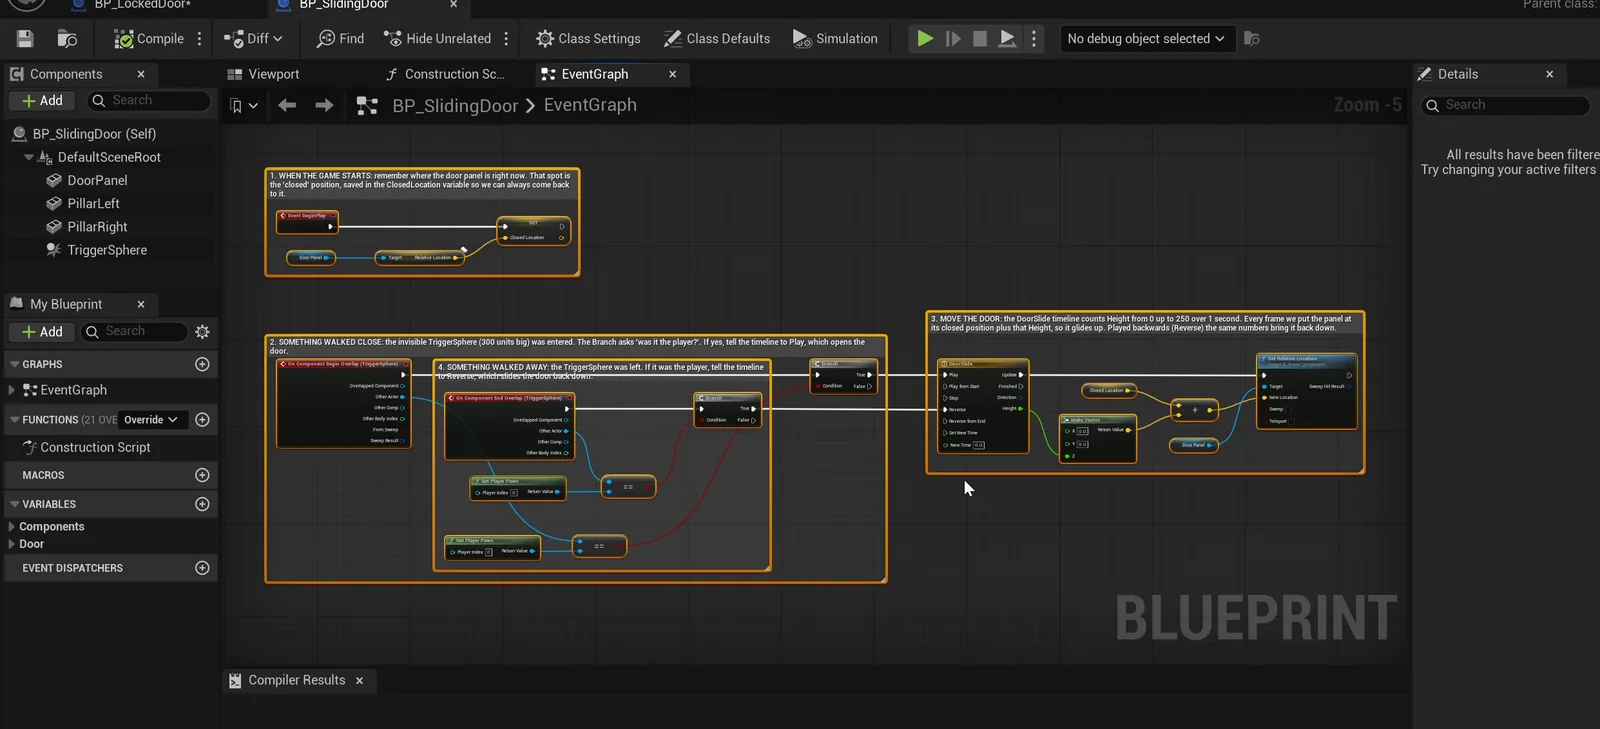
Task: Click the graph forward navigation arrow
Action: pos(324,105)
